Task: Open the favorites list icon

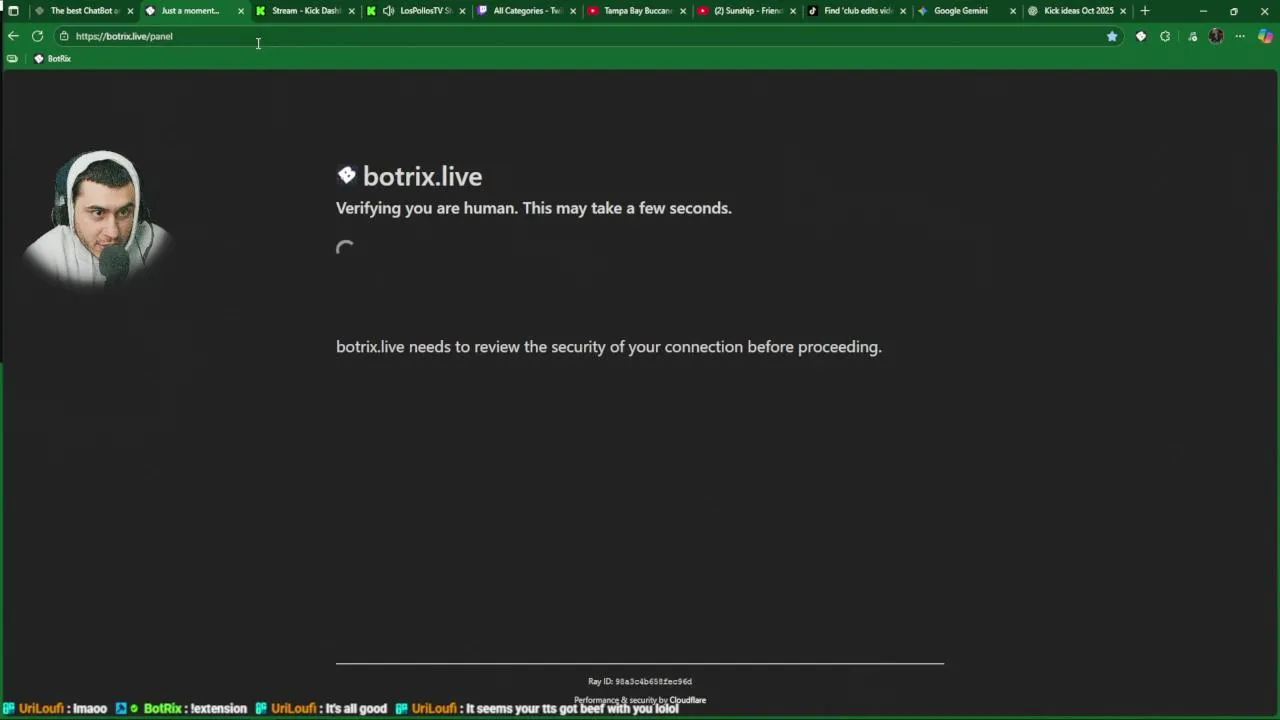Action: (x=1192, y=36)
